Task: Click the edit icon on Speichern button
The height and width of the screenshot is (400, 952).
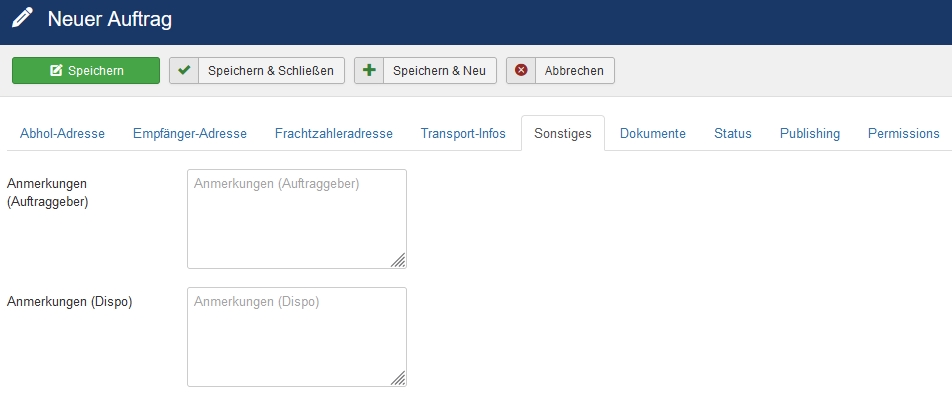Action: [x=56, y=70]
